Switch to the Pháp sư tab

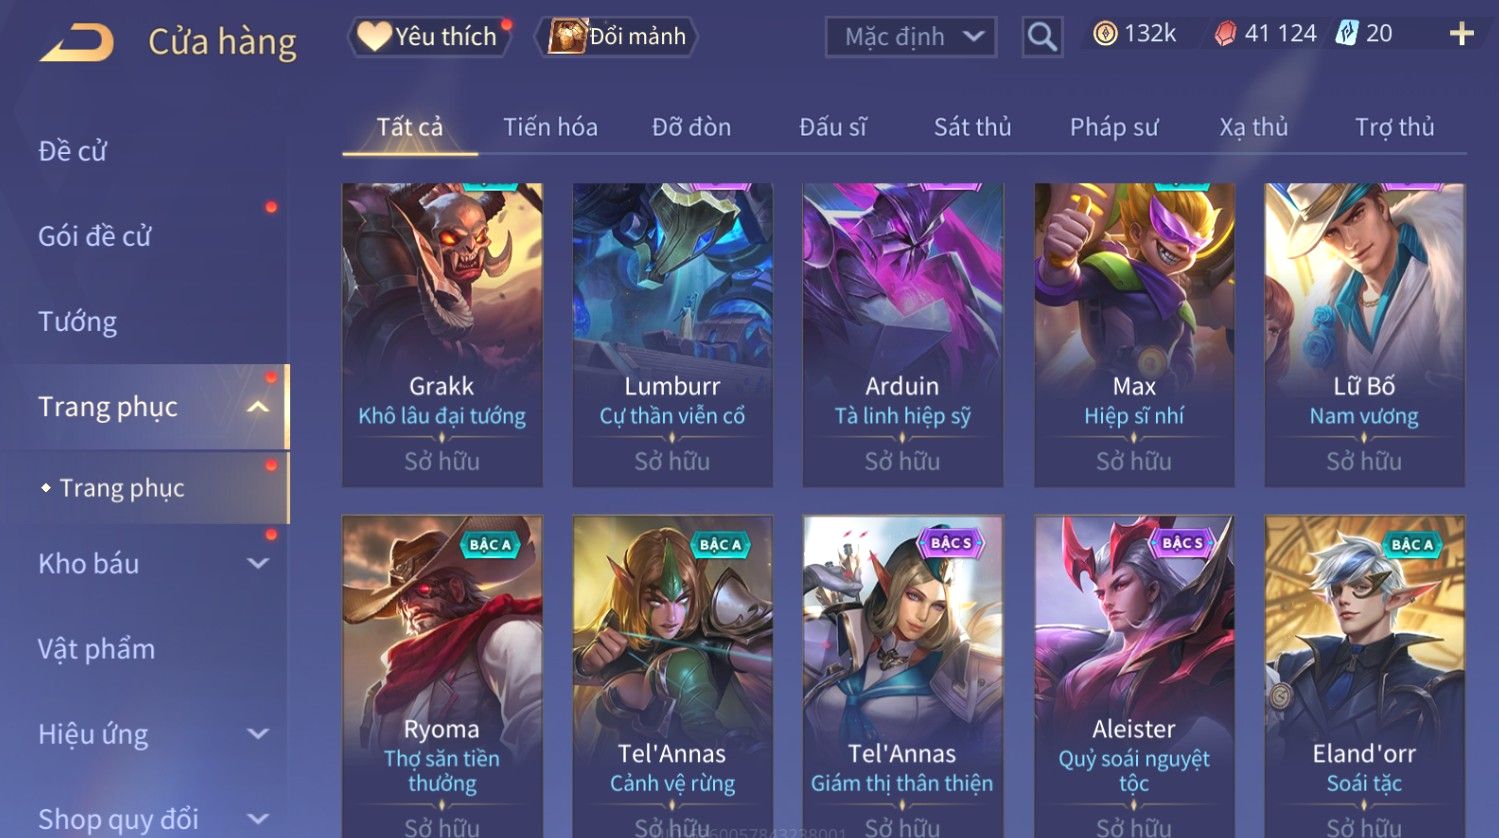point(1114,127)
